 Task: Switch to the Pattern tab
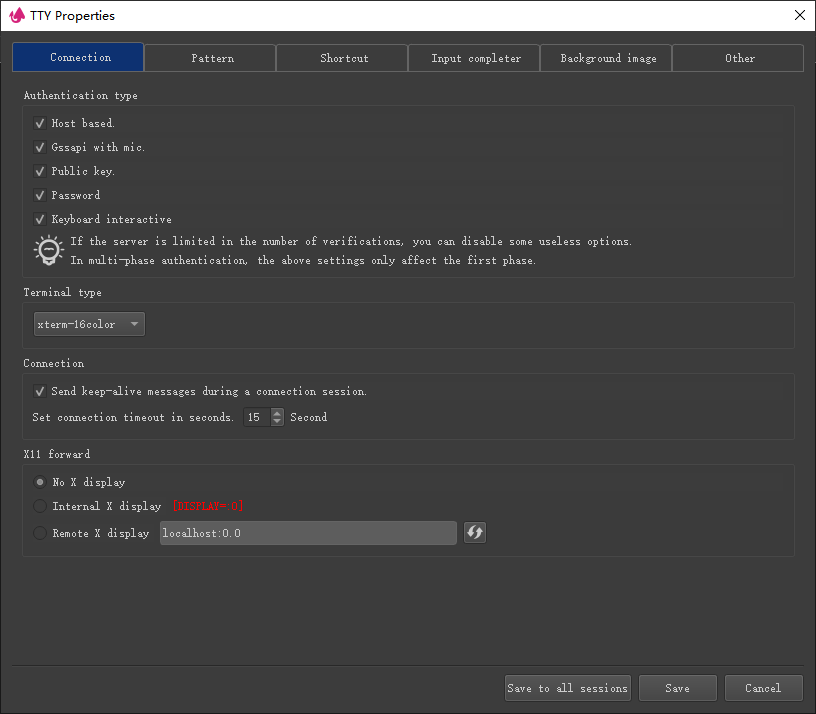point(212,58)
